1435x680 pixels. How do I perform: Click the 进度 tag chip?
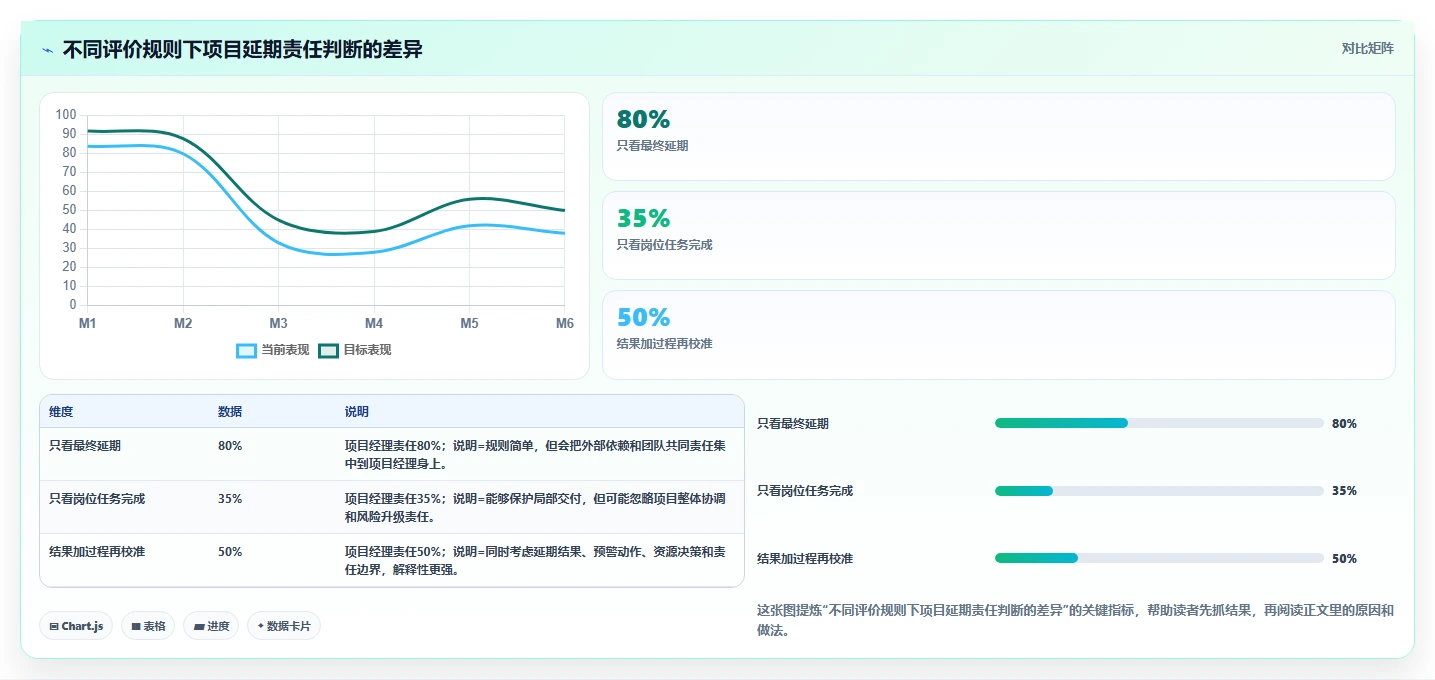click(x=211, y=626)
